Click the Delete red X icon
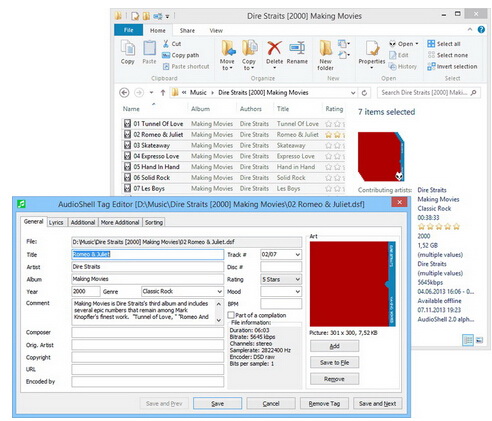 pyautogui.click(x=274, y=48)
